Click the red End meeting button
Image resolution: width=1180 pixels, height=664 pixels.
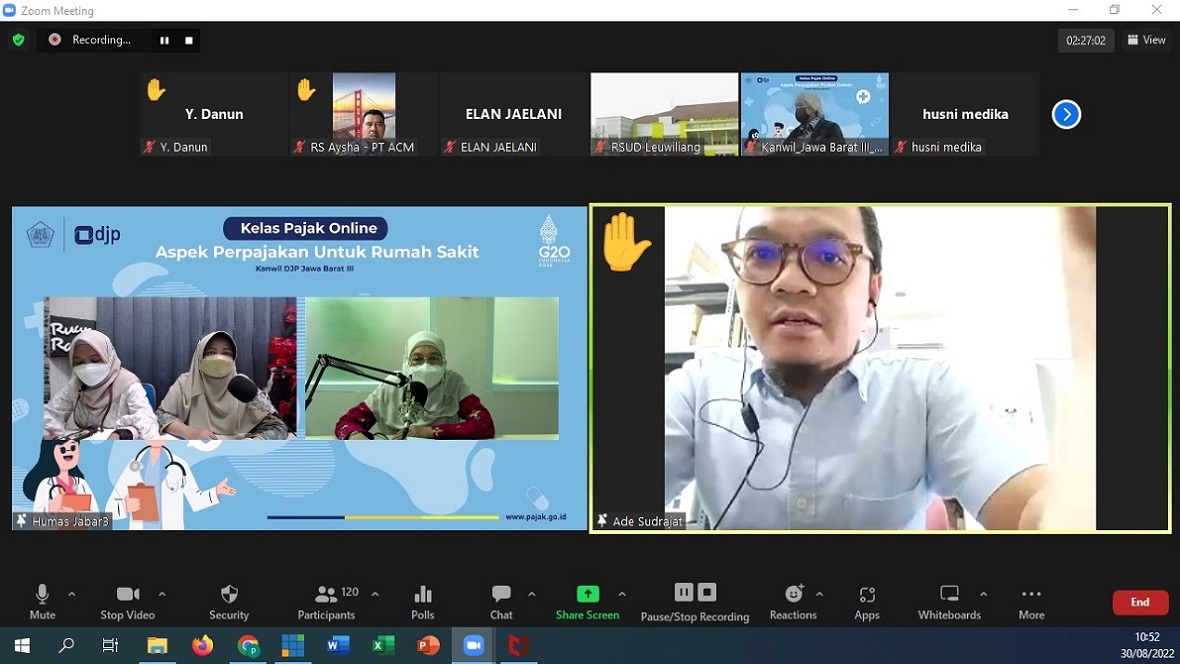coord(1140,602)
